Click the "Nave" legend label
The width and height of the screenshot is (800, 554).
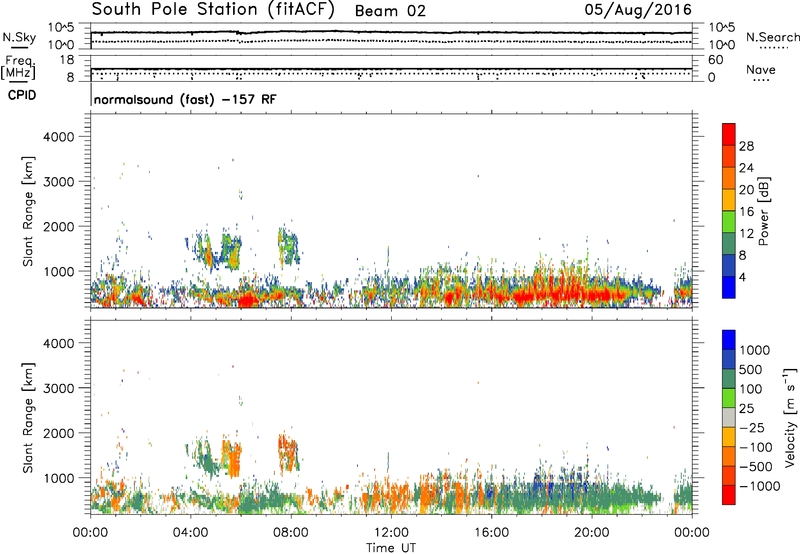(760, 69)
